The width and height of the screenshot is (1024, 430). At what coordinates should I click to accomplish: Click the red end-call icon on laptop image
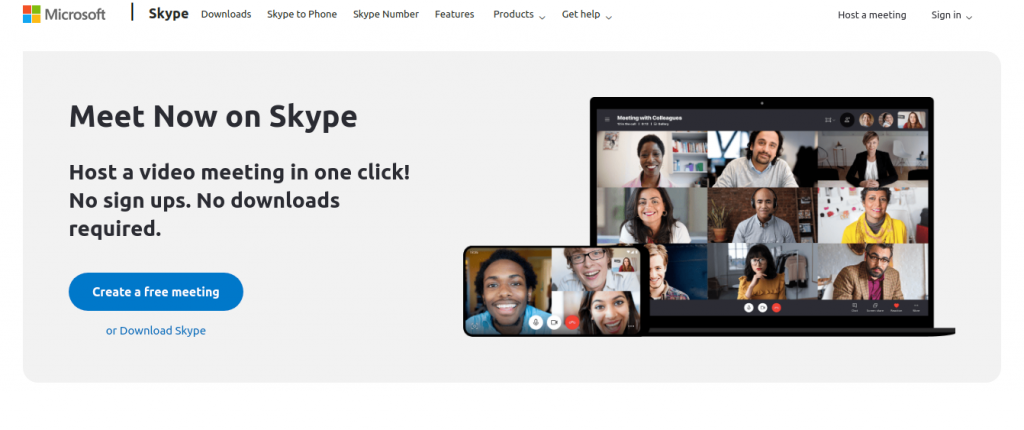point(776,307)
